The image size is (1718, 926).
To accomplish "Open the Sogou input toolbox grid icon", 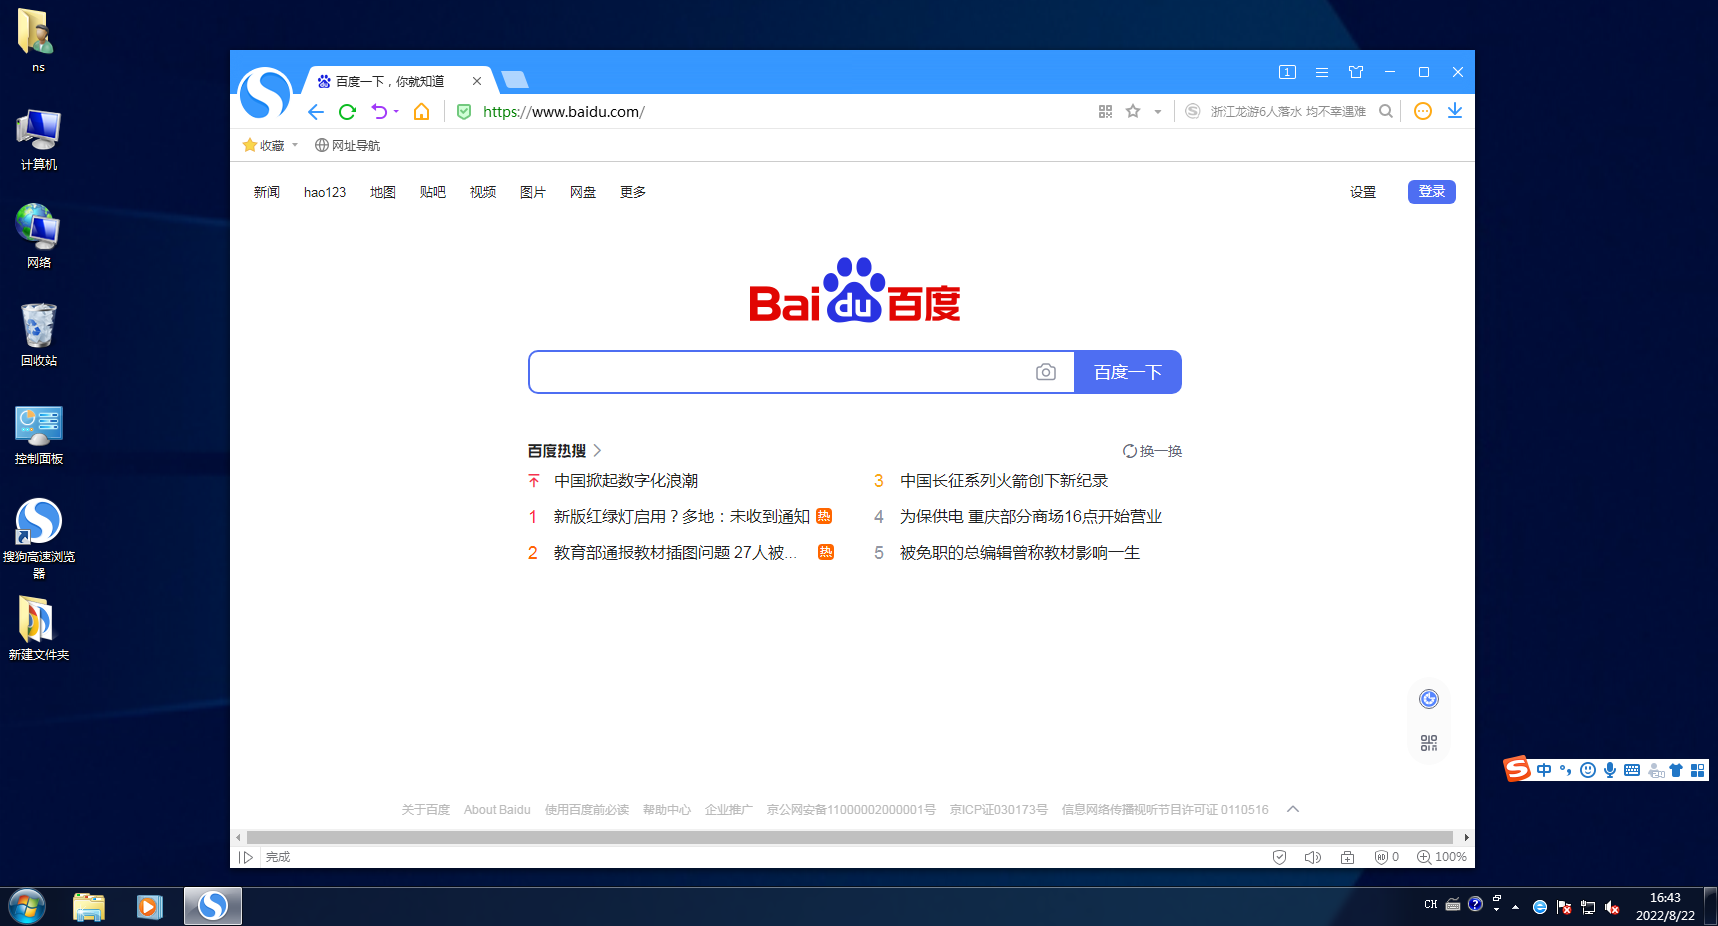I will point(1697,770).
